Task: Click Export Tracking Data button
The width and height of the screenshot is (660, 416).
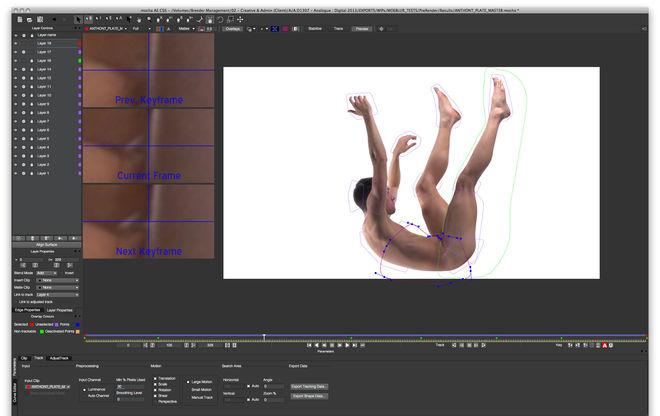Action: (x=309, y=385)
